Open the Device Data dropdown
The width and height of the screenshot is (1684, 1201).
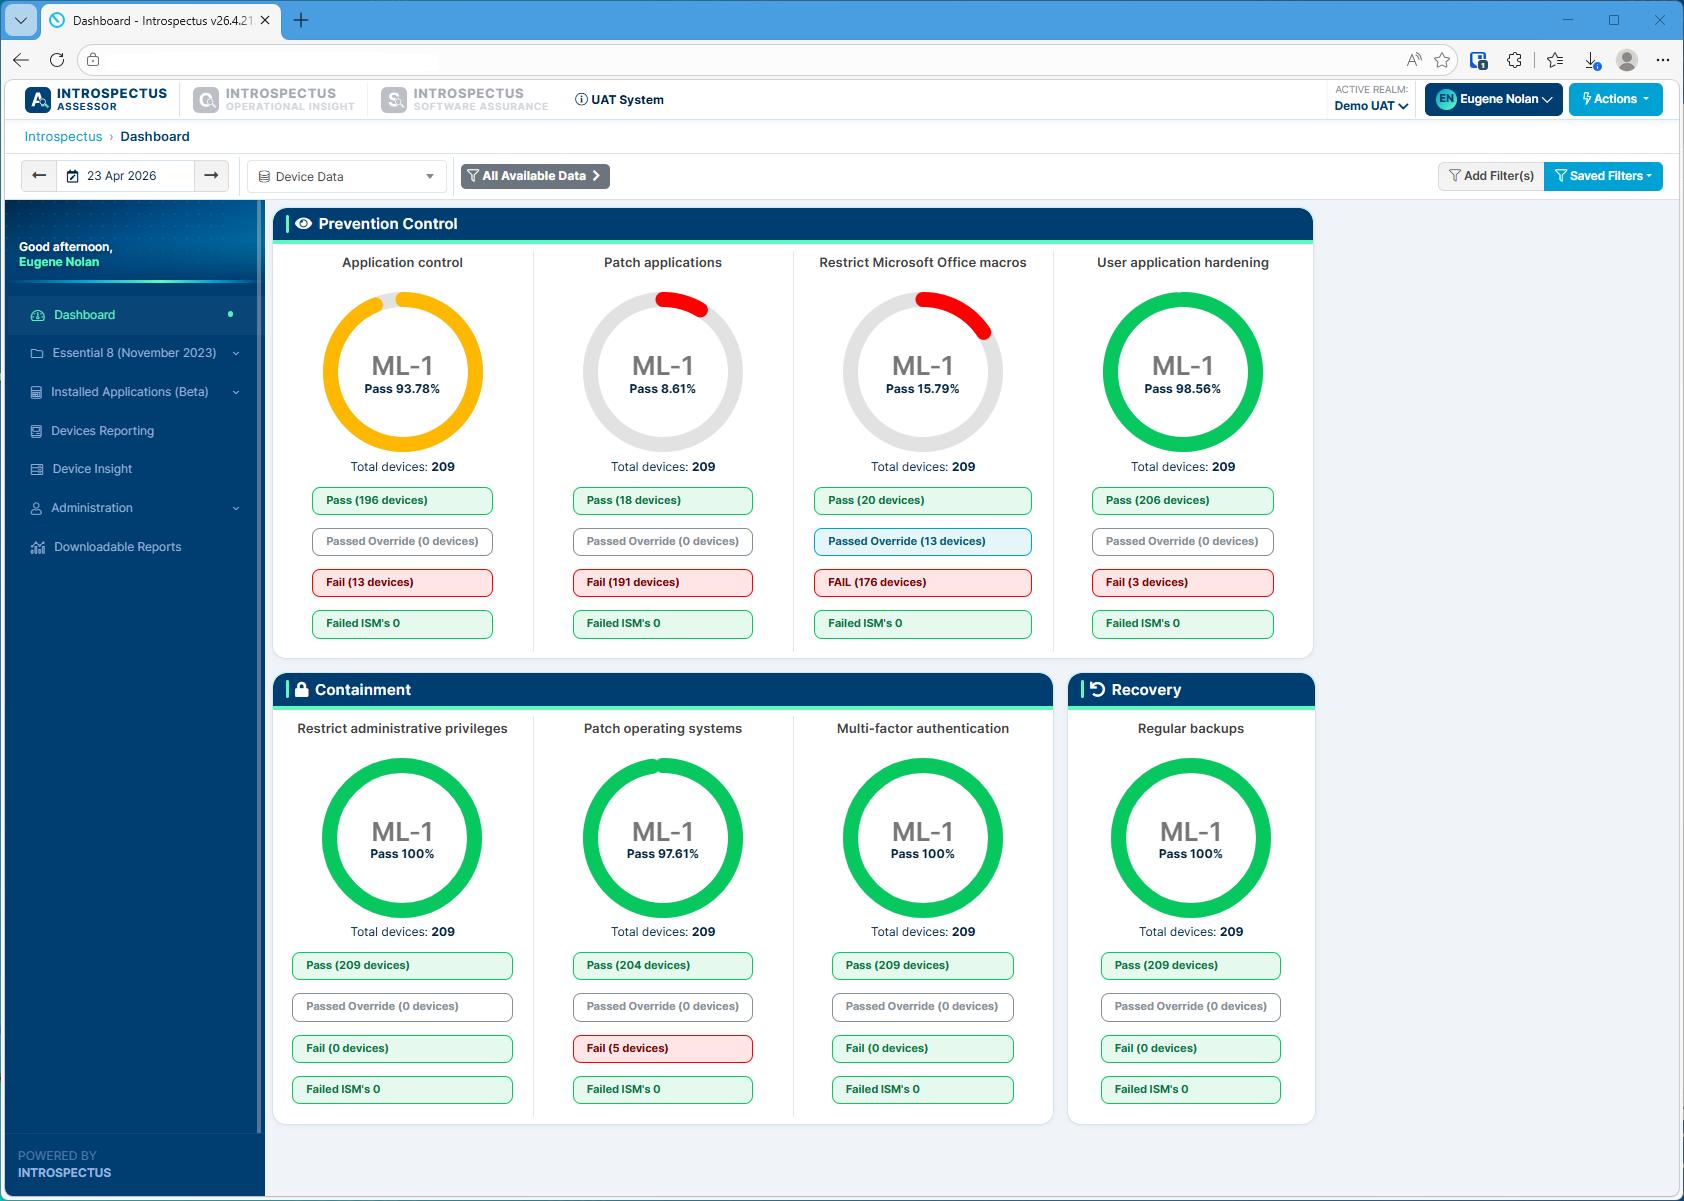346,177
